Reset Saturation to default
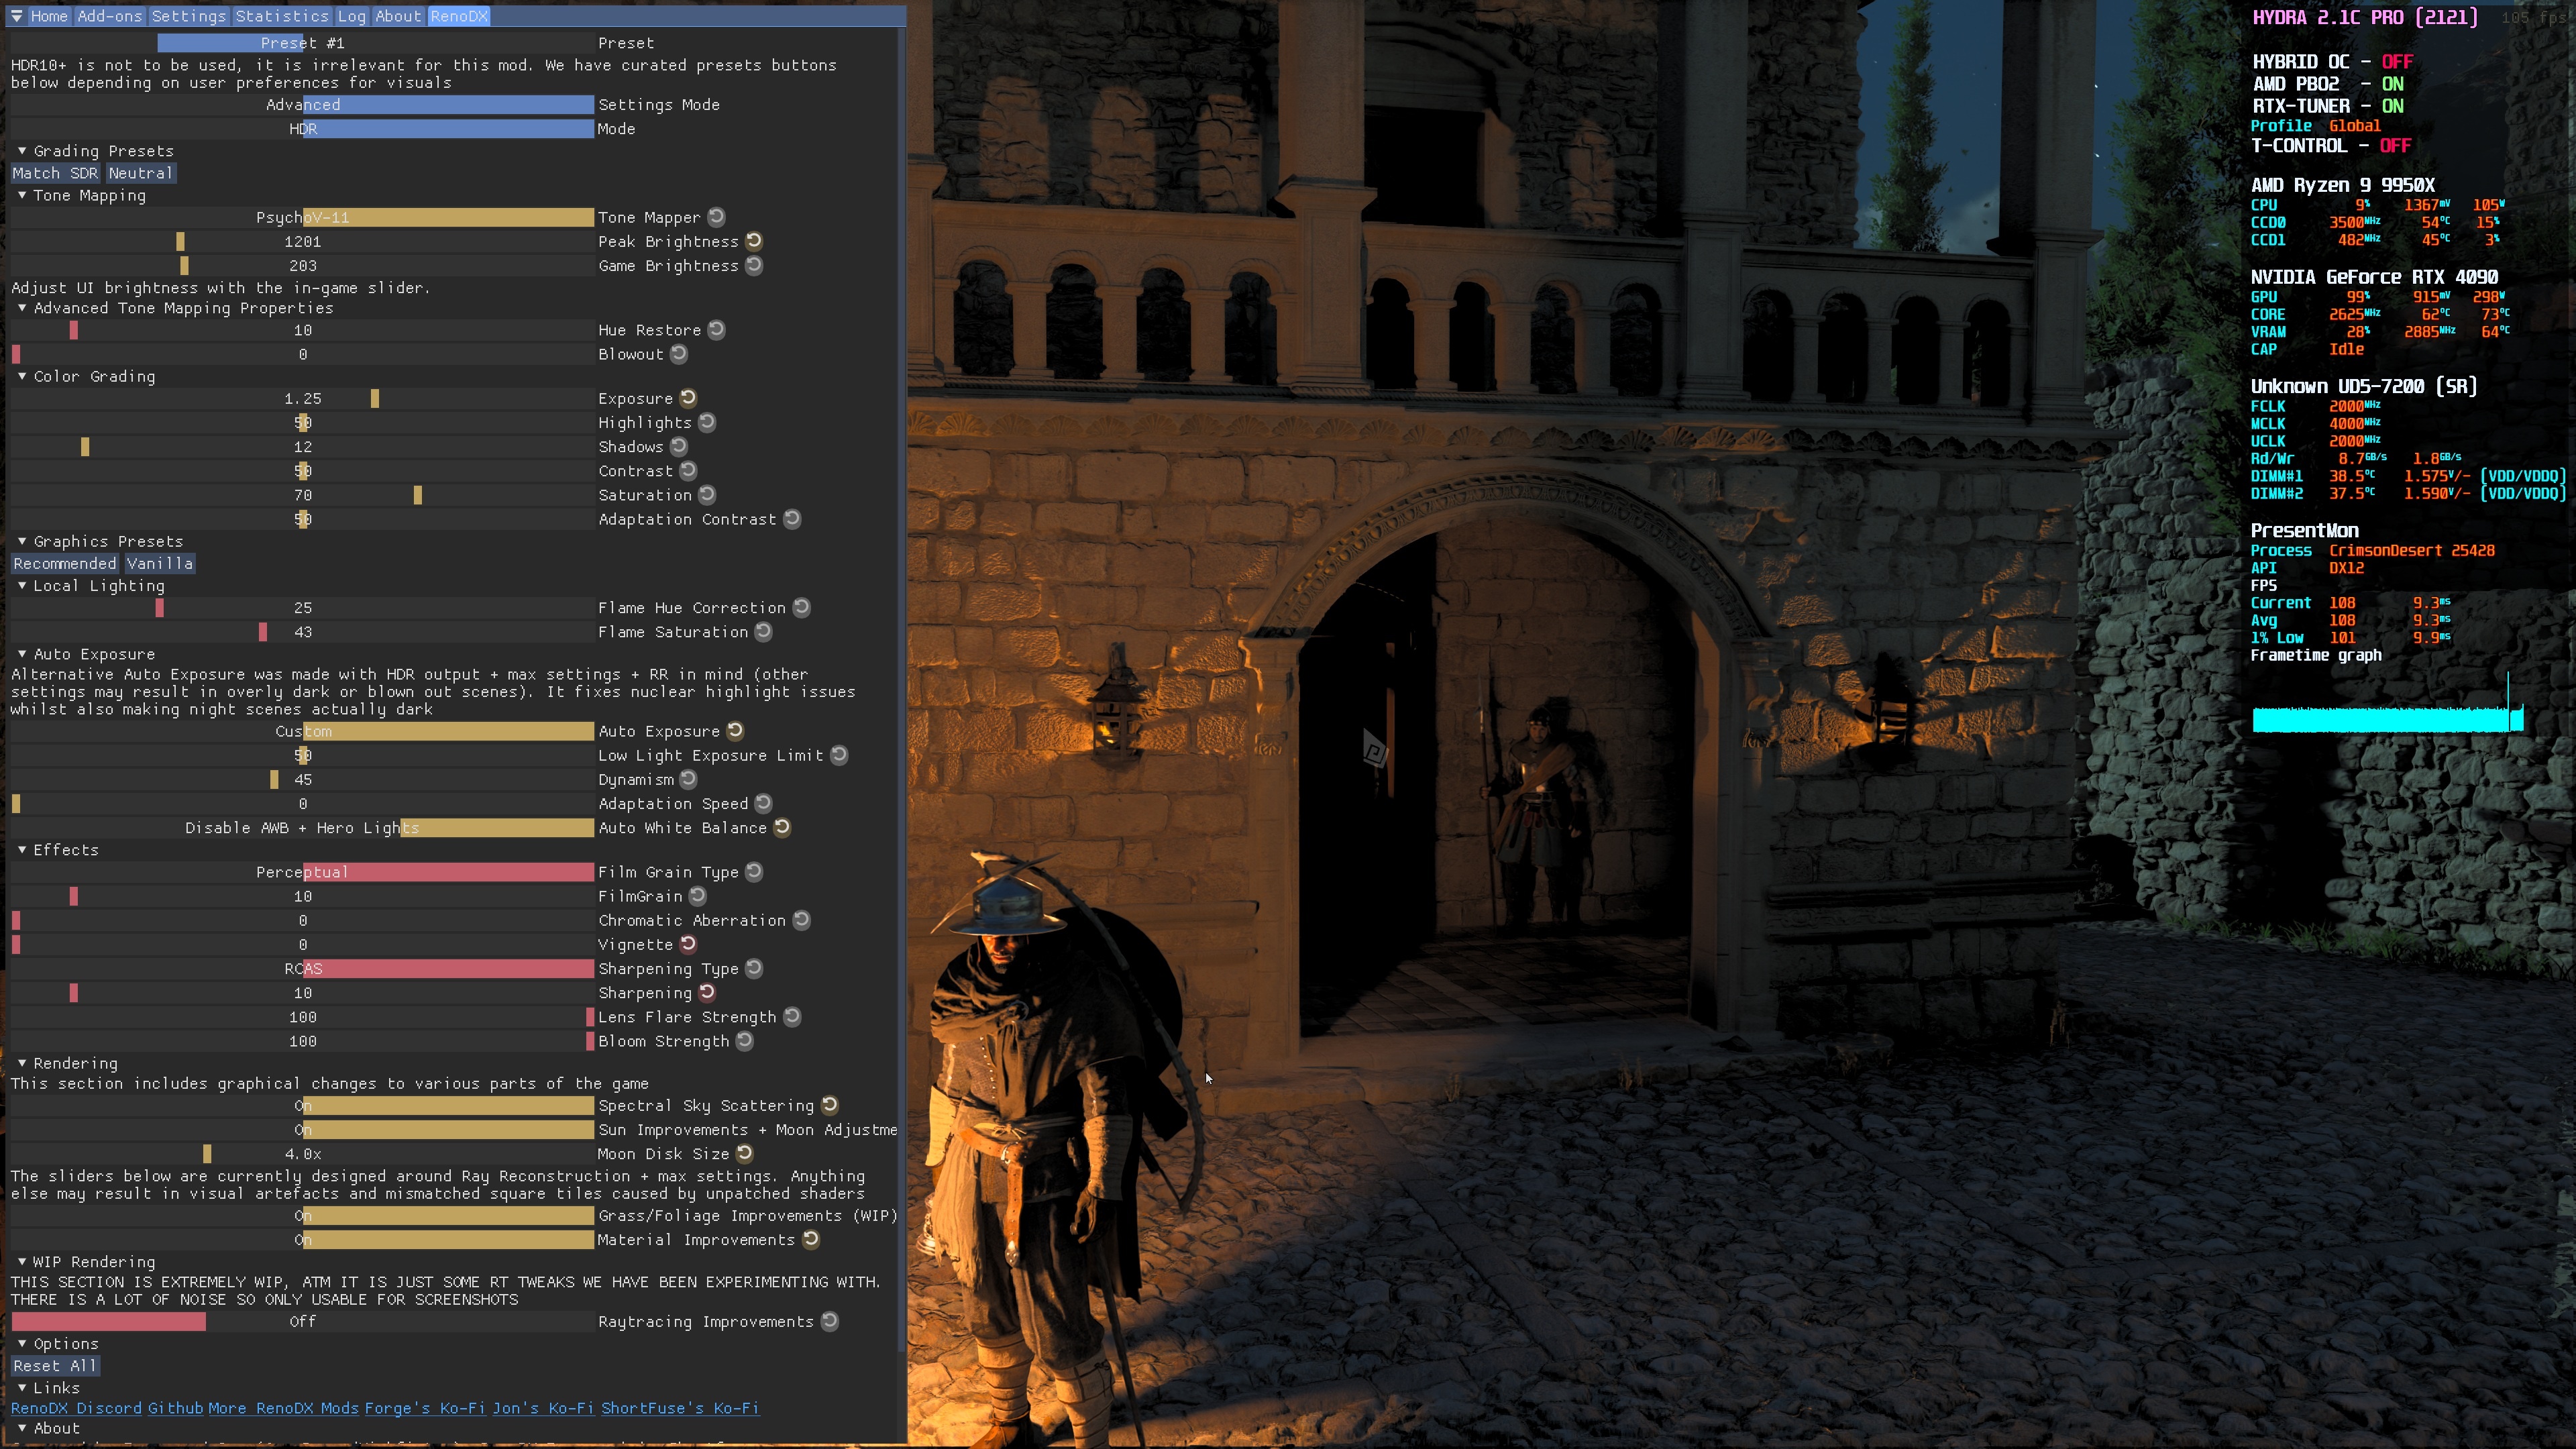 click(x=707, y=494)
